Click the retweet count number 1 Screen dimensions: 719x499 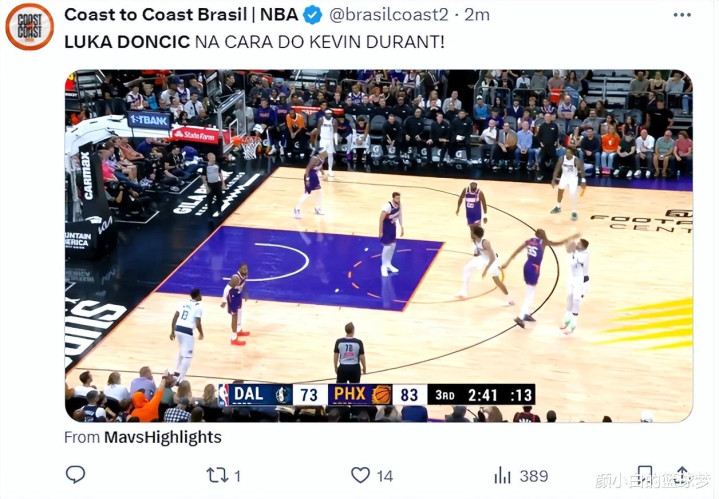point(238,476)
